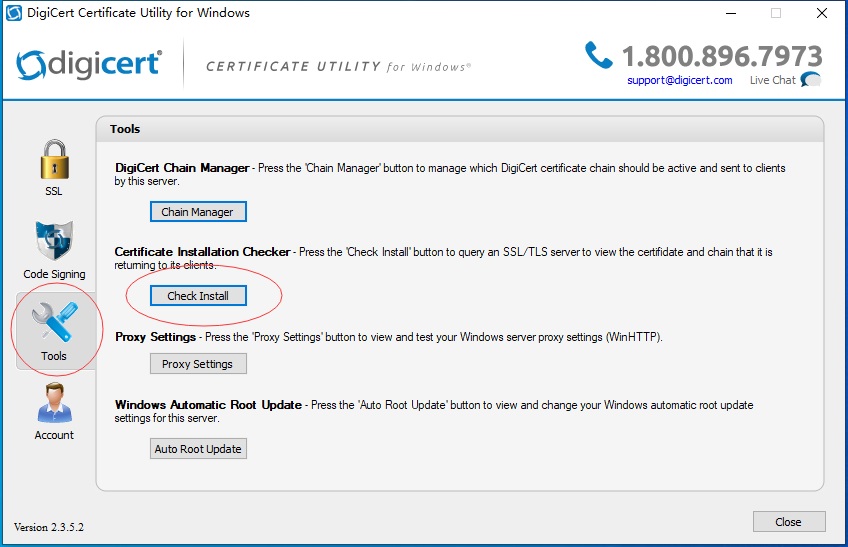Click the DigiCert logo

coord(89,64)
